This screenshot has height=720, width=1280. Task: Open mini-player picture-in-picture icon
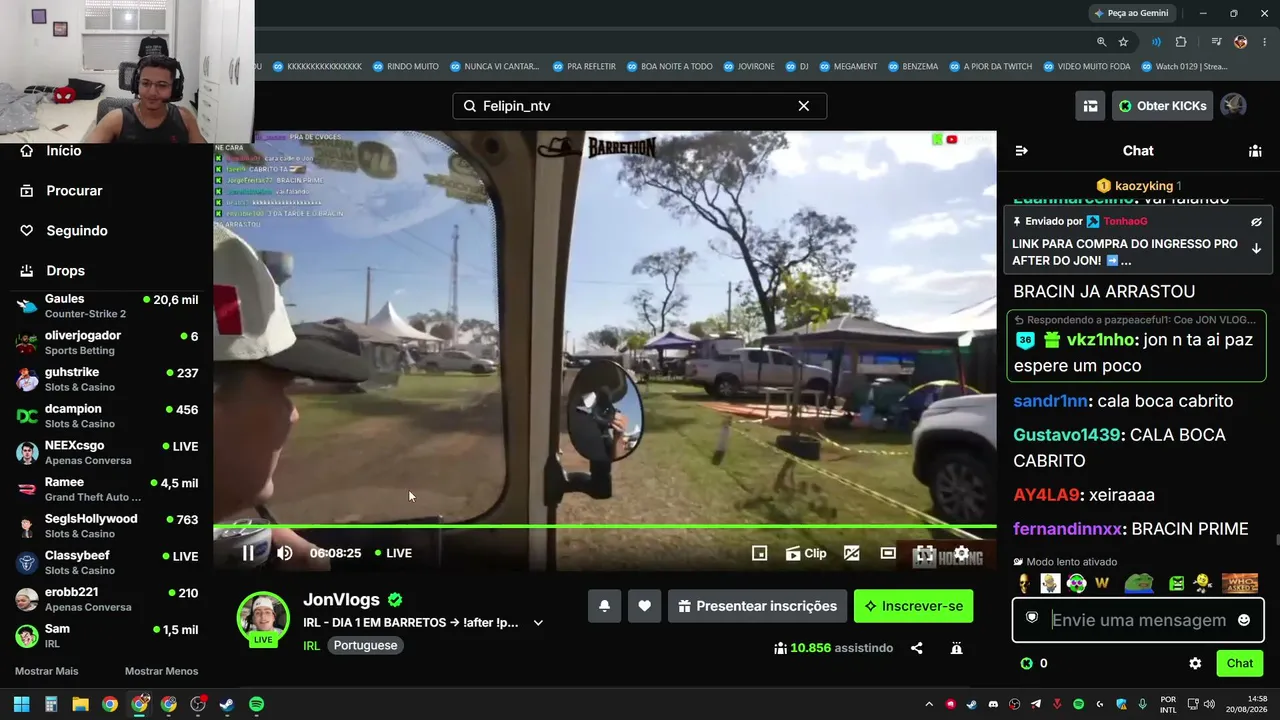(x=759, y=553)
